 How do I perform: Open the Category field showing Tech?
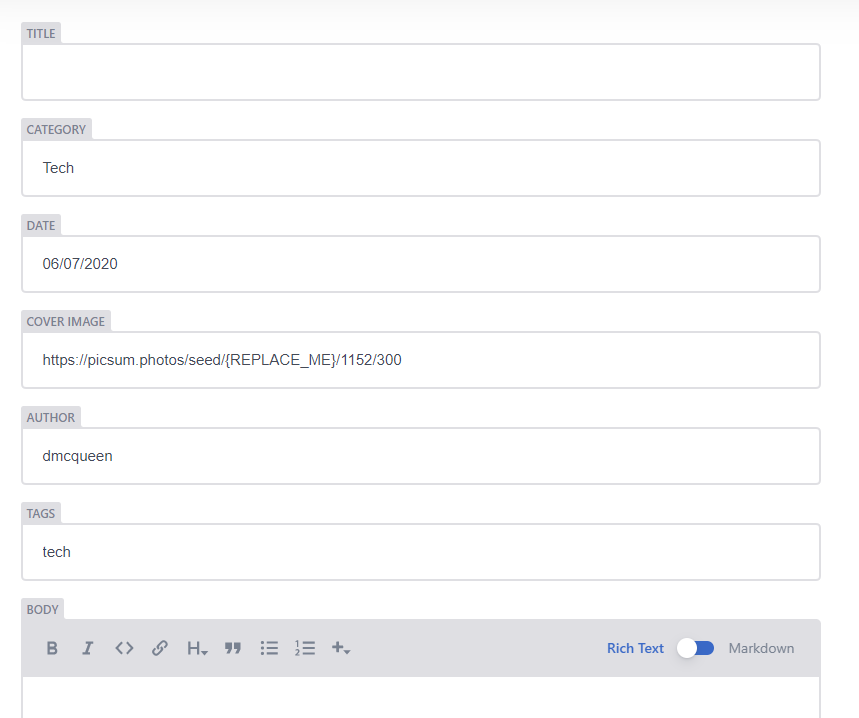420,167
